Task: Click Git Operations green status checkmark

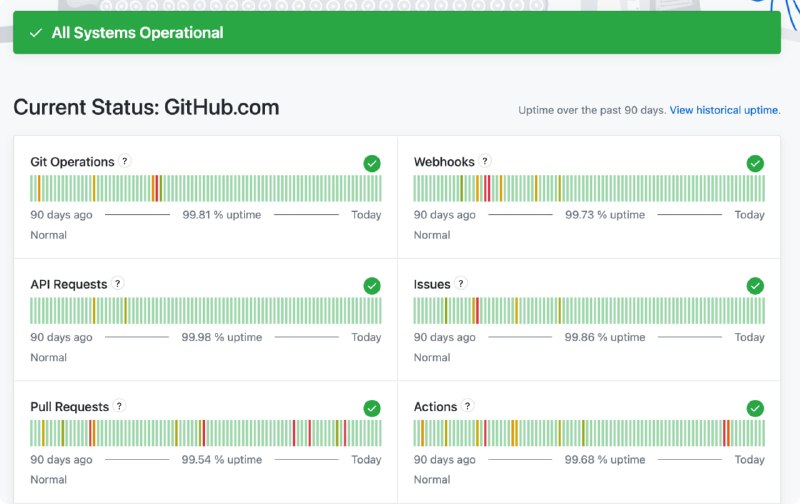Action: pyautogui.click(x=372, y=163)
